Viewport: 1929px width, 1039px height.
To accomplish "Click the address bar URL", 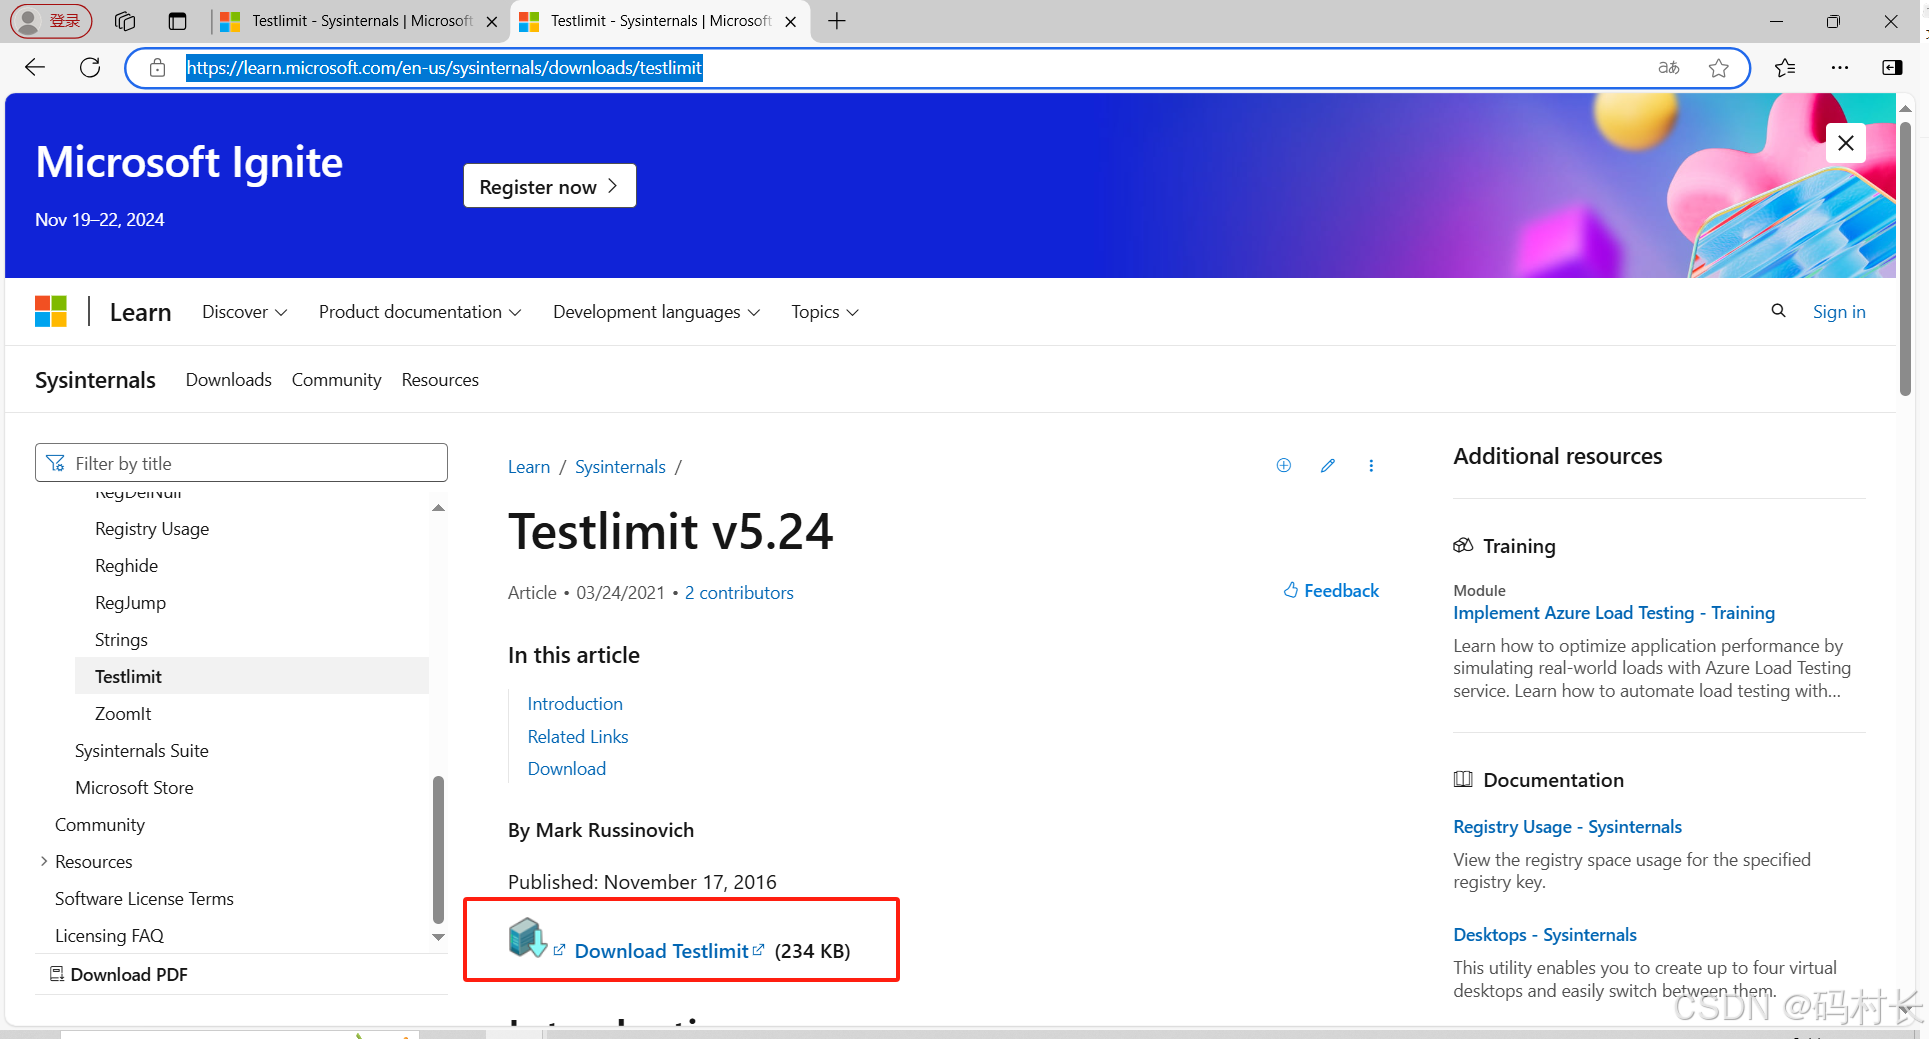I will coord(444,67).
